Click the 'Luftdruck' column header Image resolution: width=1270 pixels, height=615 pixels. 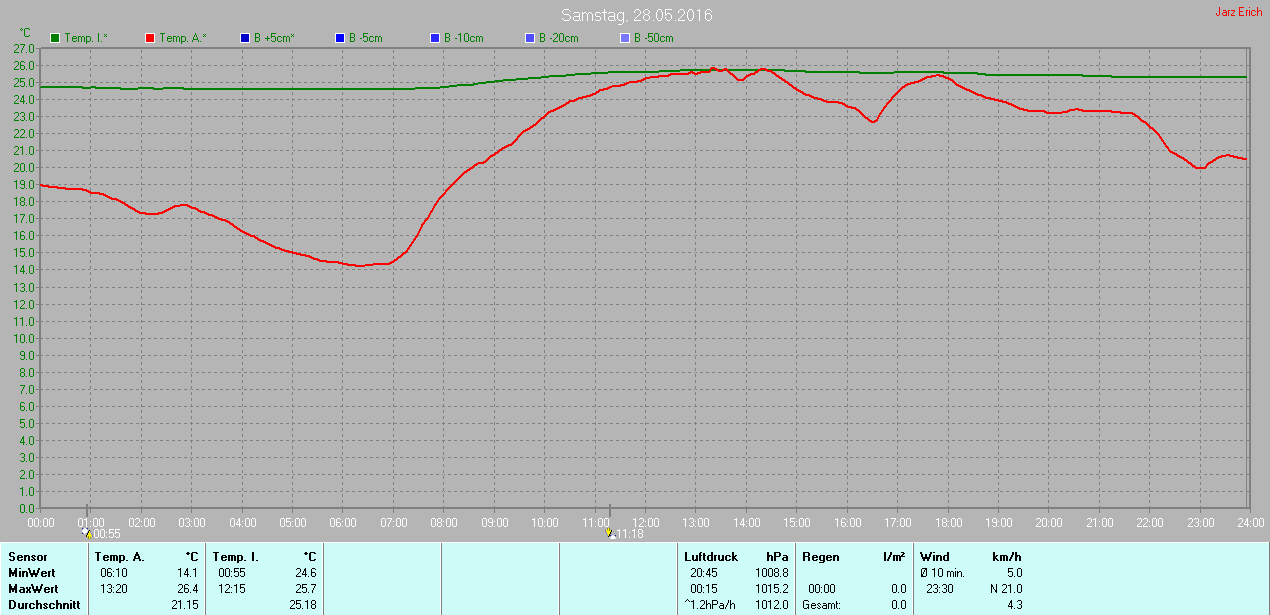point(711,557)
